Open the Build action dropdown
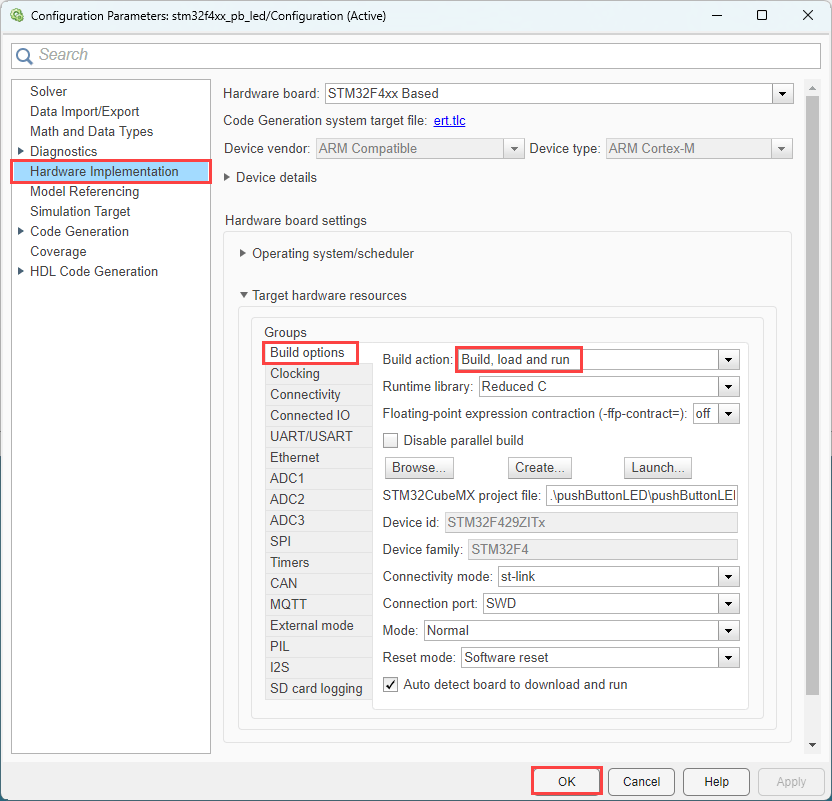This screenshot has height=801, width=832. tap(729, 360)
